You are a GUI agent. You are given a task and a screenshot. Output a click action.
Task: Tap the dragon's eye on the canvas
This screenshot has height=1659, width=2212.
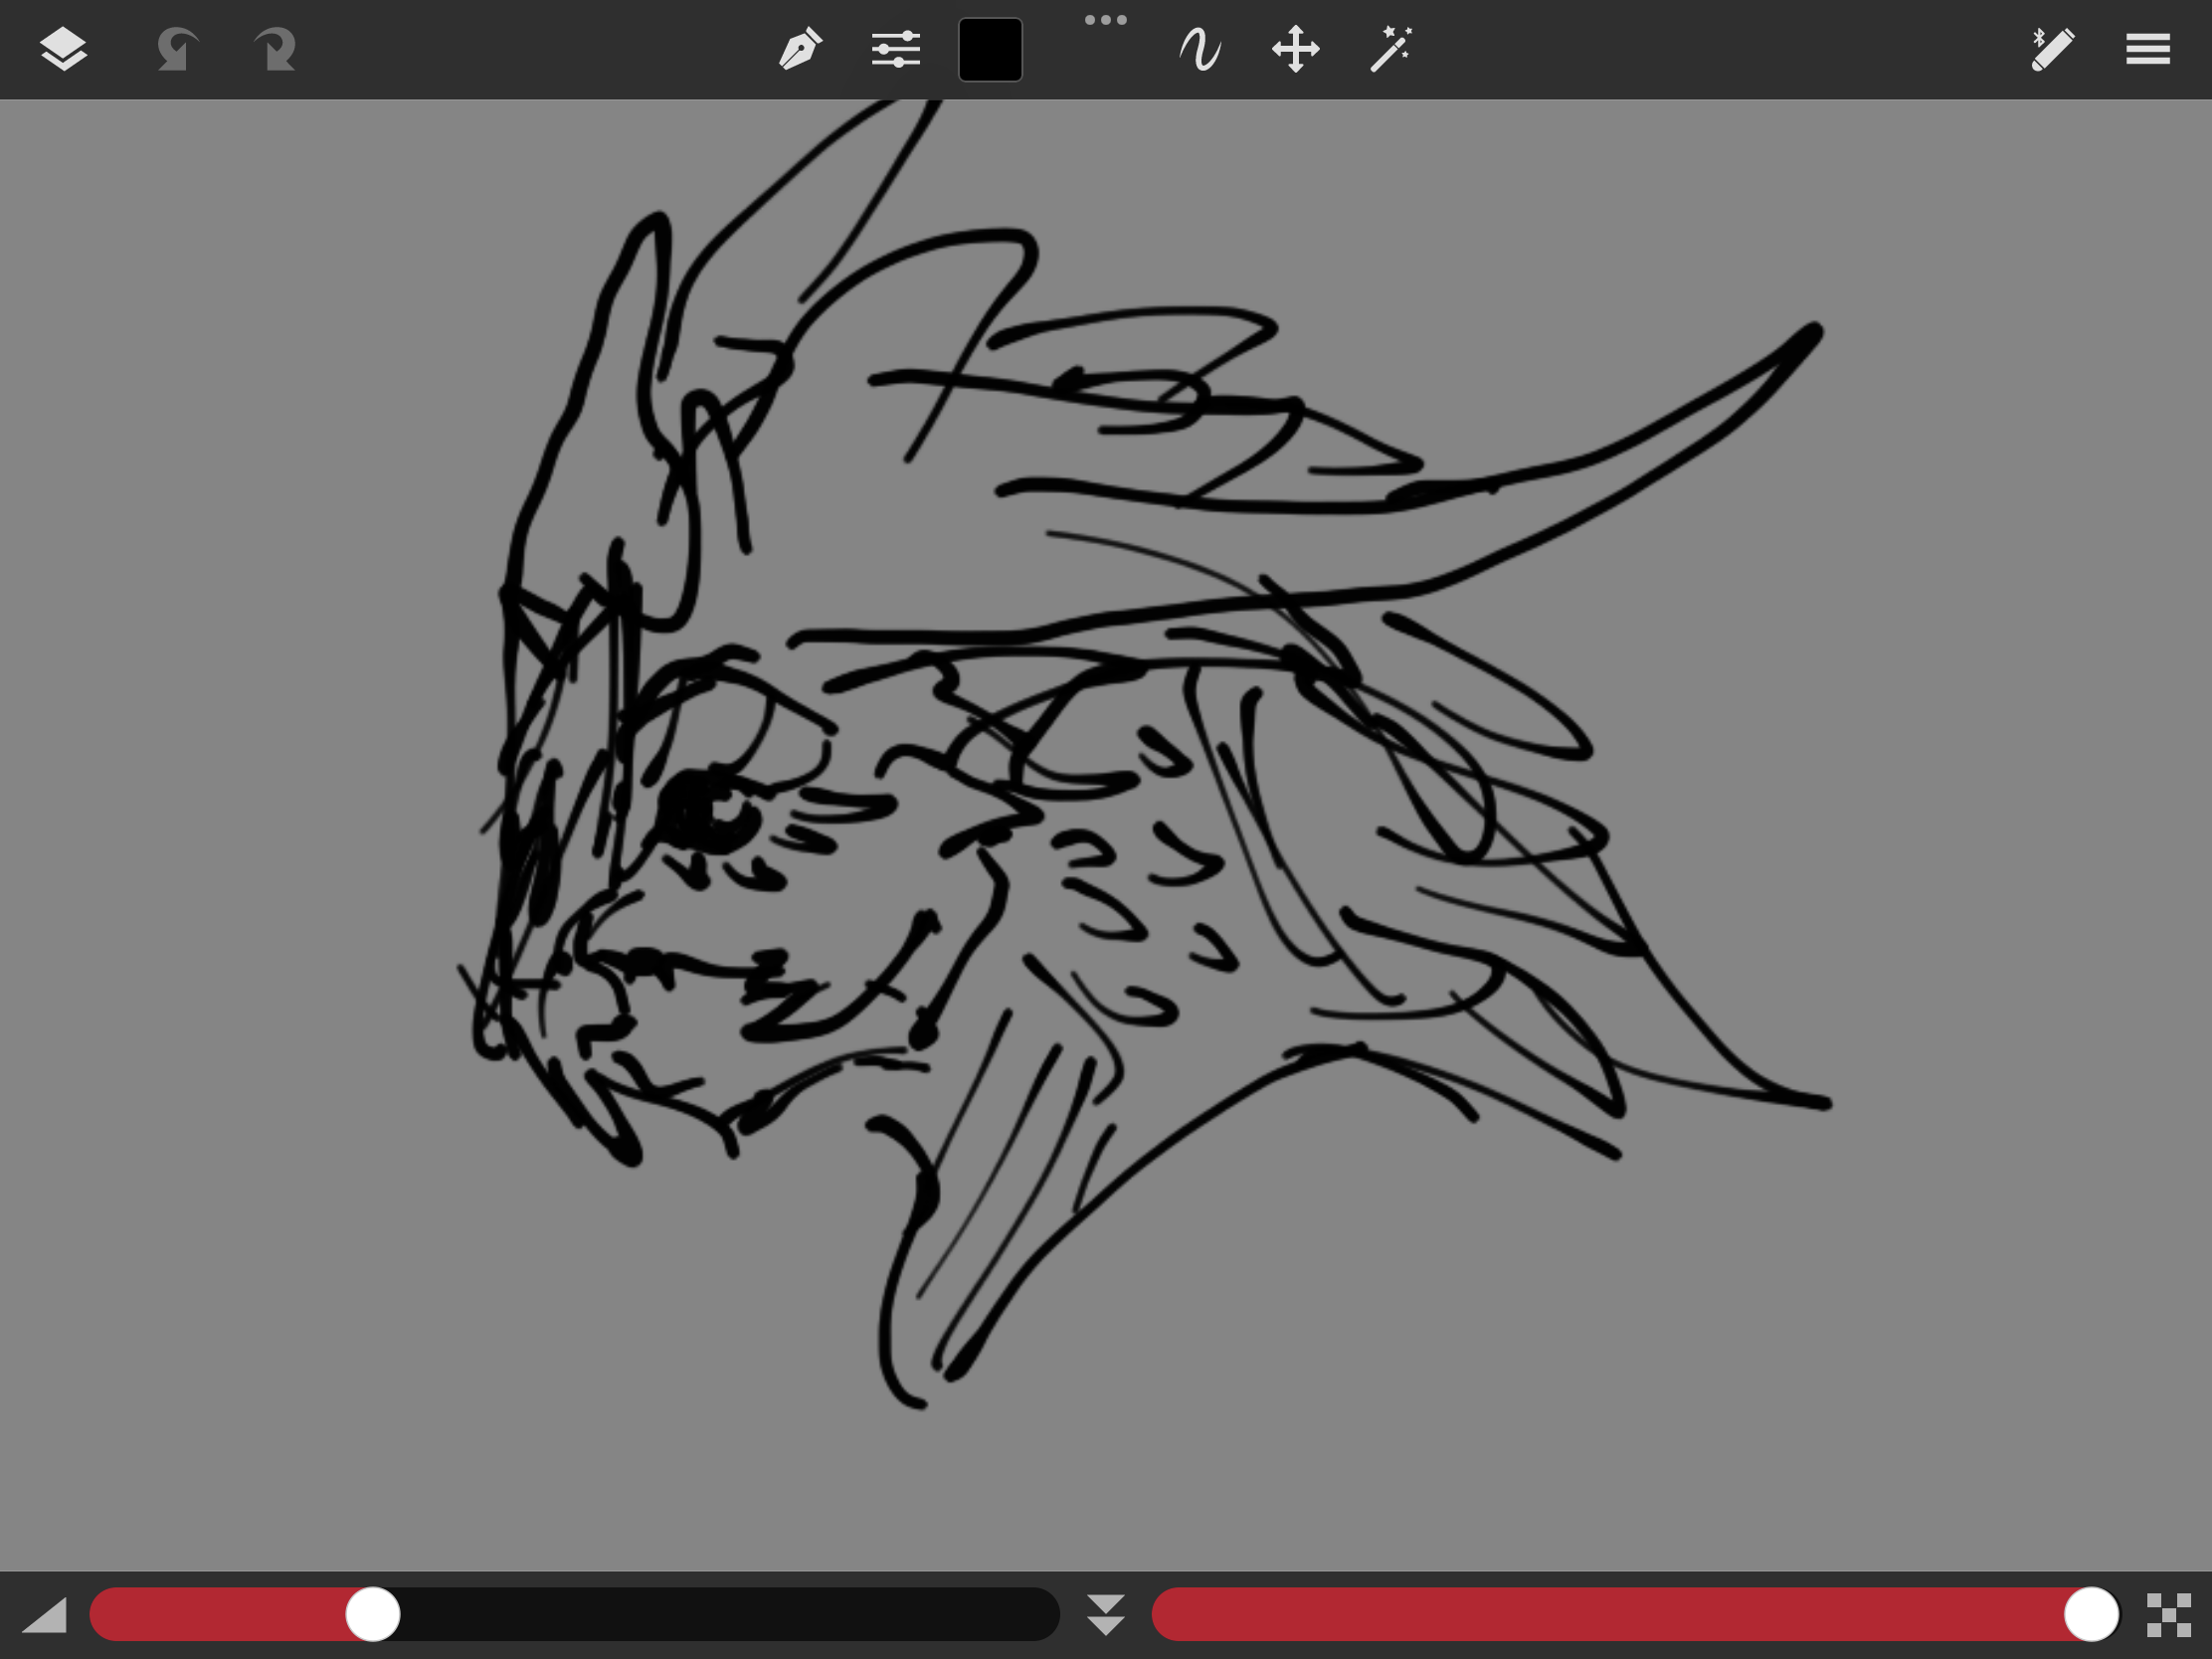(x=708, y=809)
